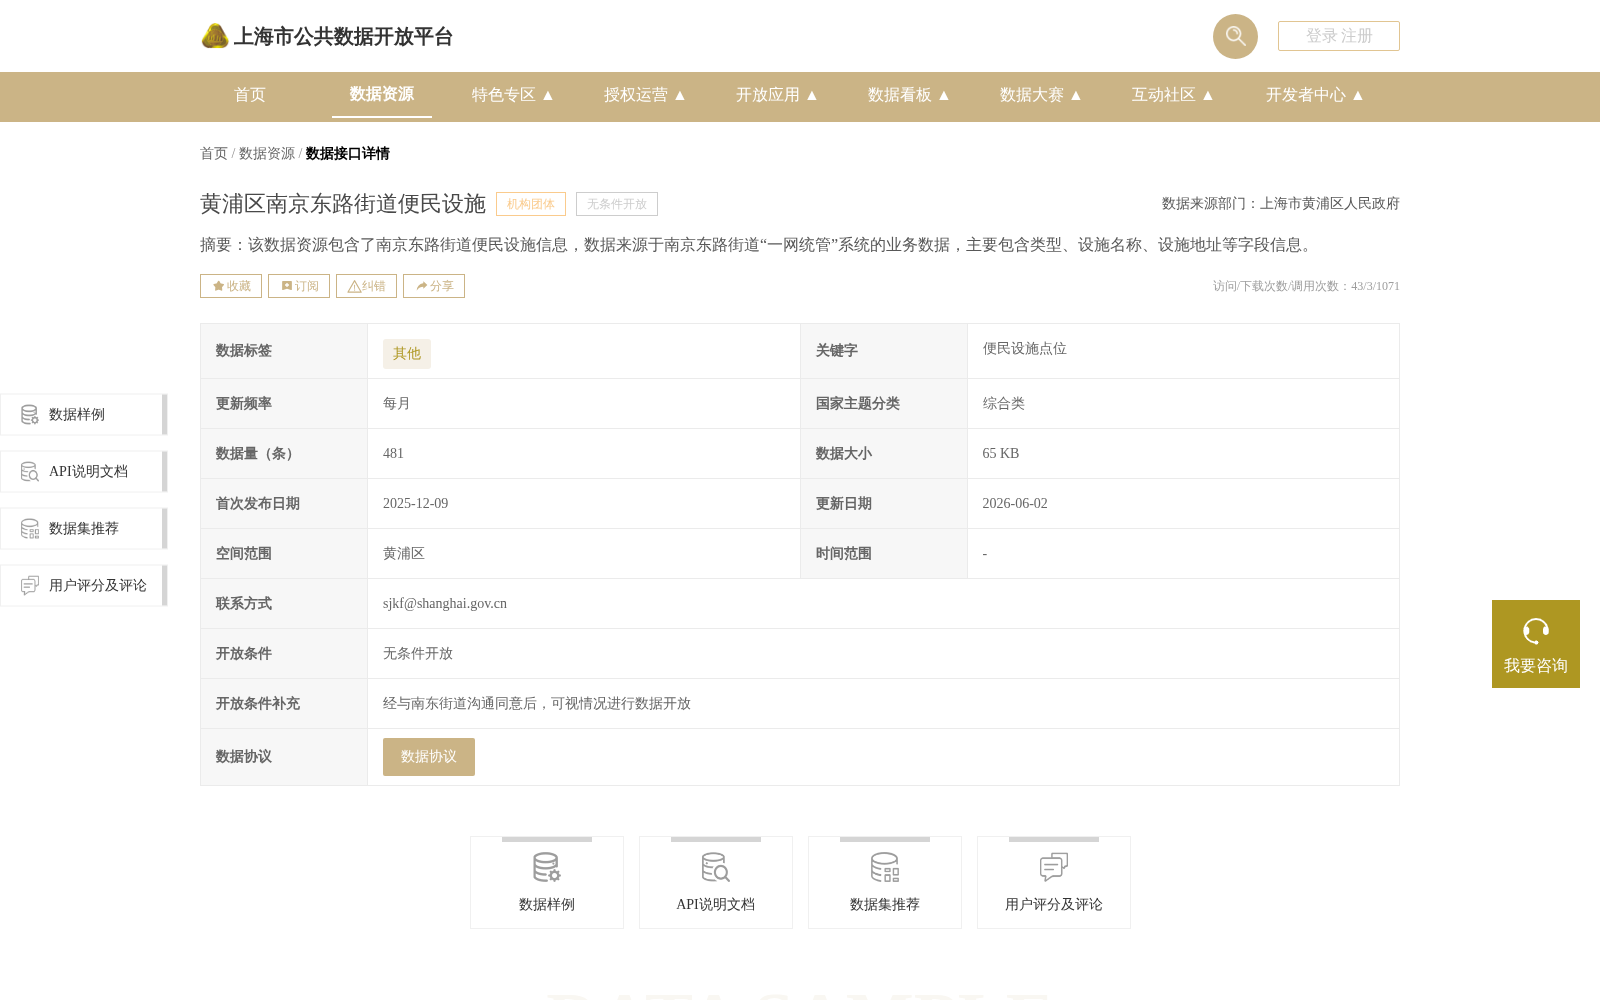The width and height of the screenshot is (1600, 1000).
Task: Click the data count value 481
Action: (394, 454)
